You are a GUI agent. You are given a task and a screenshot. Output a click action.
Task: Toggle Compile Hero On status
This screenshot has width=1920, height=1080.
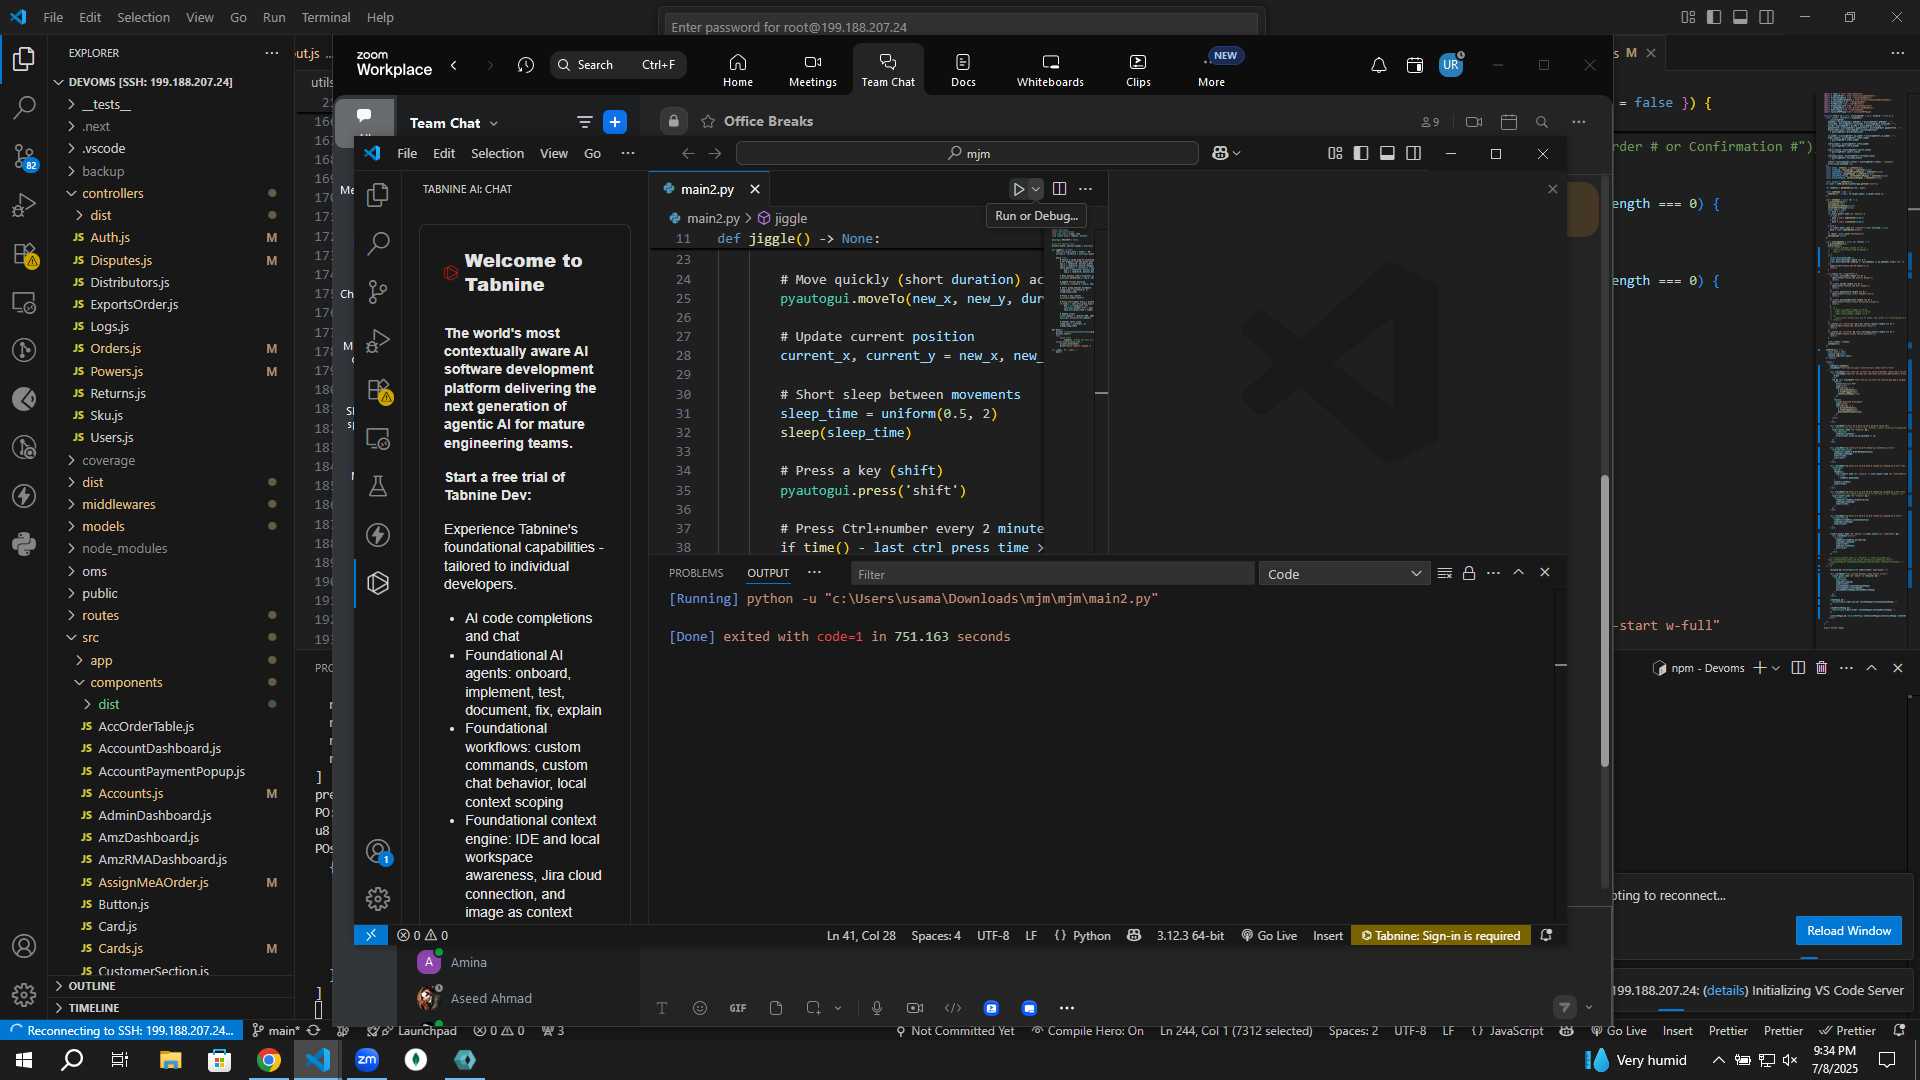1087,1031
